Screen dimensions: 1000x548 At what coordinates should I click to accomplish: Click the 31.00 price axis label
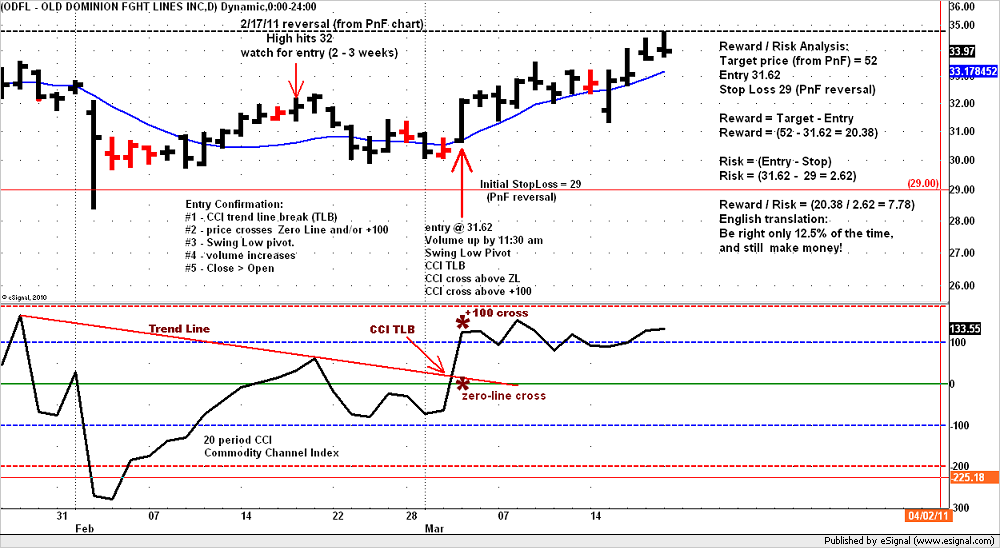962,131
